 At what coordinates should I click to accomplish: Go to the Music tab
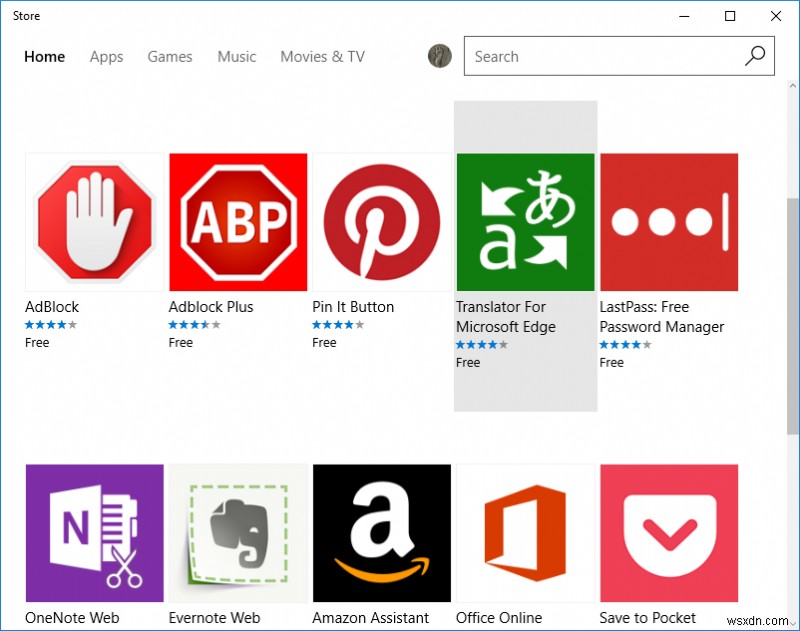pyautogui.click(x=236, y=57)
